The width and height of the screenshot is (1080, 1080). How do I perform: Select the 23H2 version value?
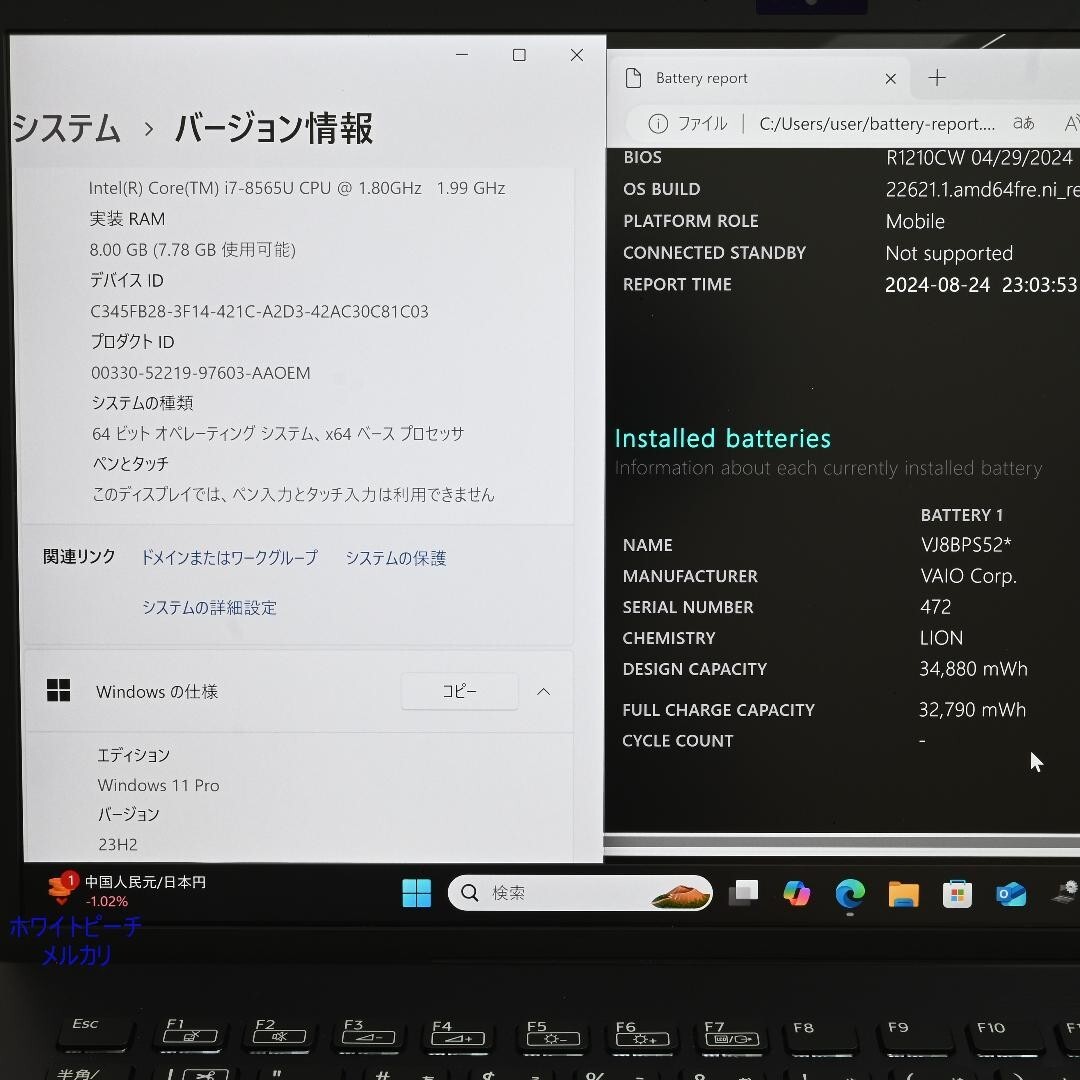coord(118,844)
